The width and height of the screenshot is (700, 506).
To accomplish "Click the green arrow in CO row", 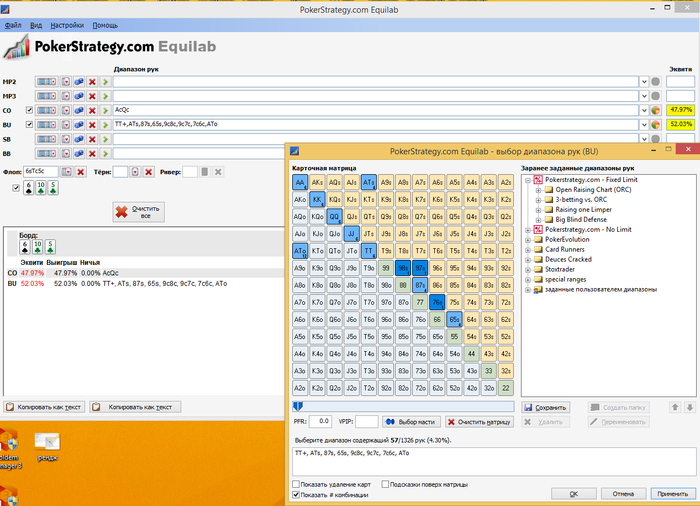I will 105,110.
